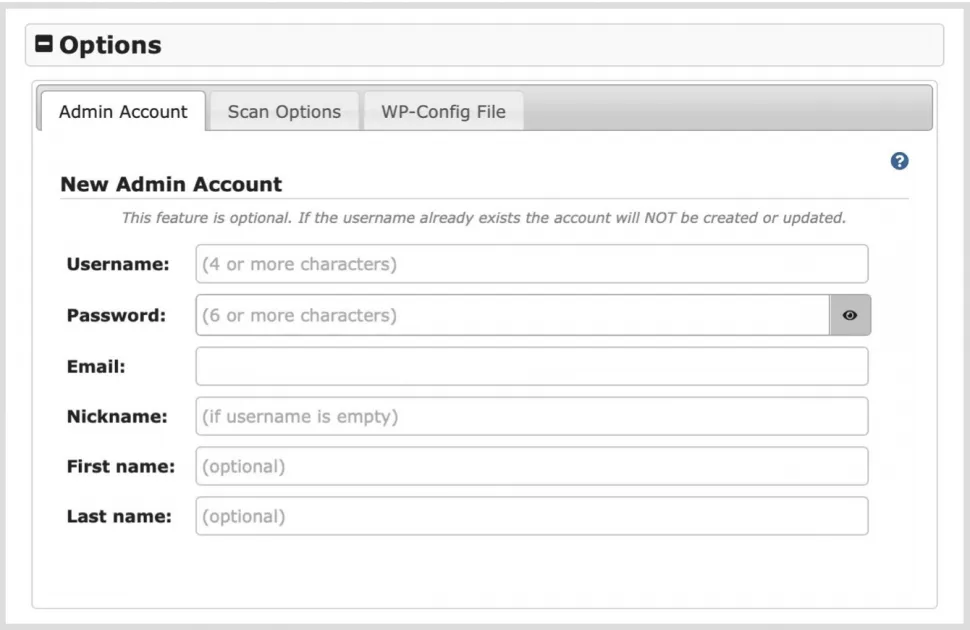Click into the Password input field

(512, 315)
